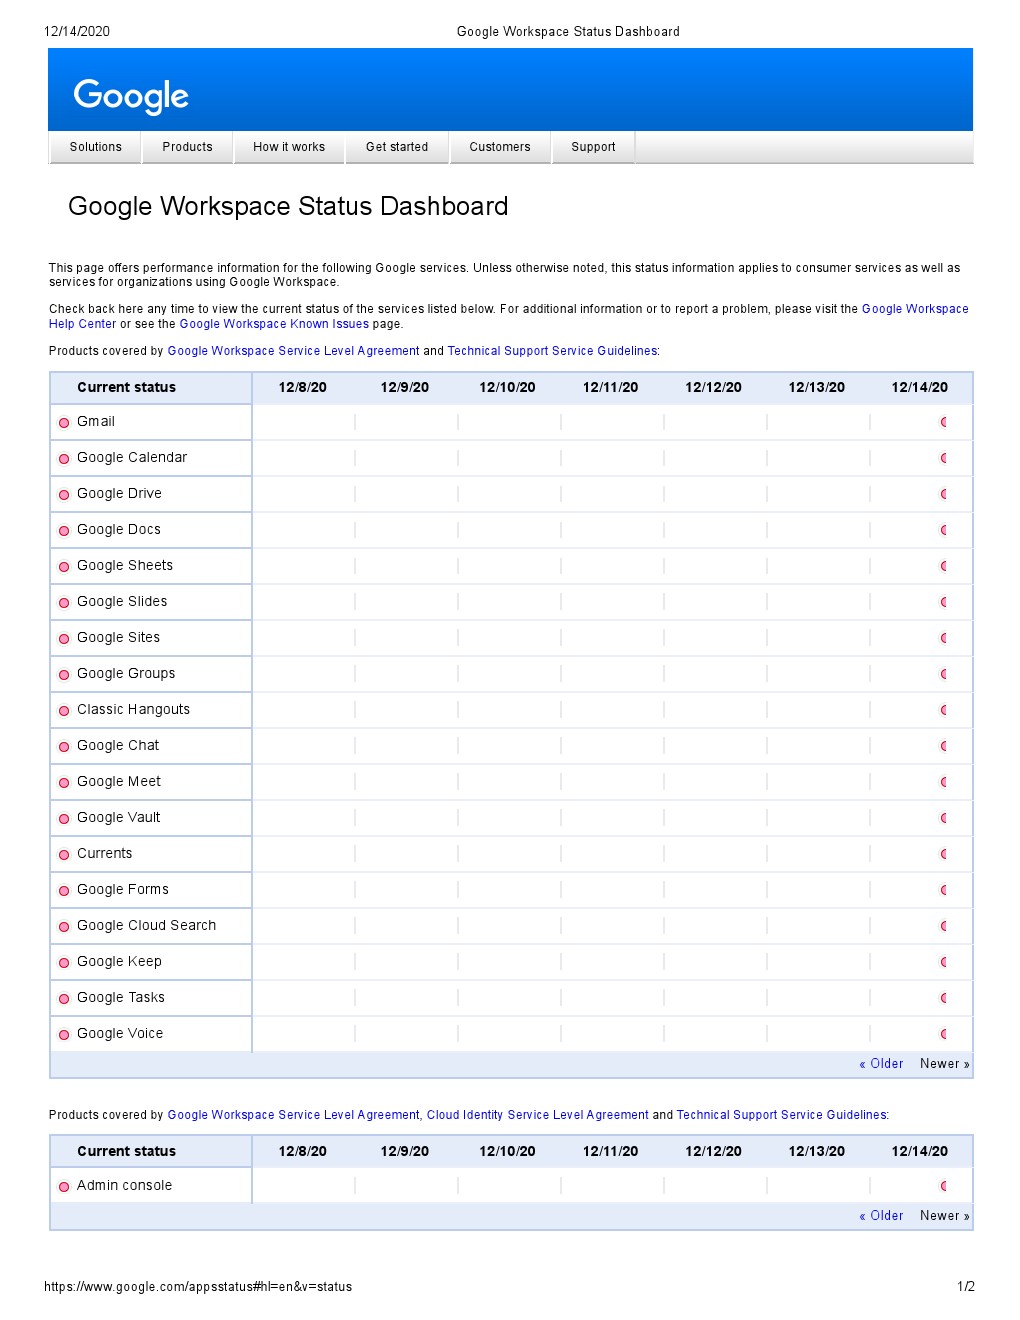
Task: Open the Get started tab
Action: (397, 147)
